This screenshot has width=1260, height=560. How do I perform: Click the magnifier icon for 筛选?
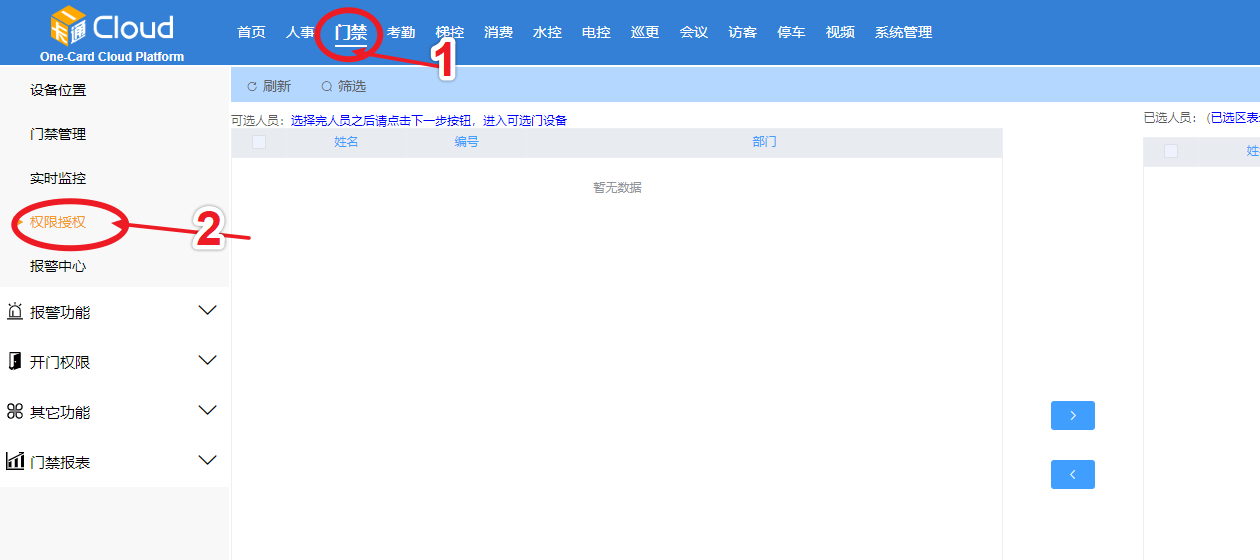click(327, 87)
